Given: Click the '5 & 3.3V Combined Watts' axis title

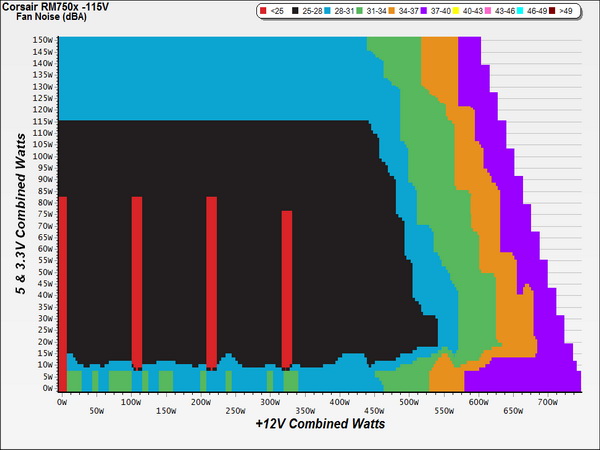Looking at the screenshot, I should click(x=21, y=214).
